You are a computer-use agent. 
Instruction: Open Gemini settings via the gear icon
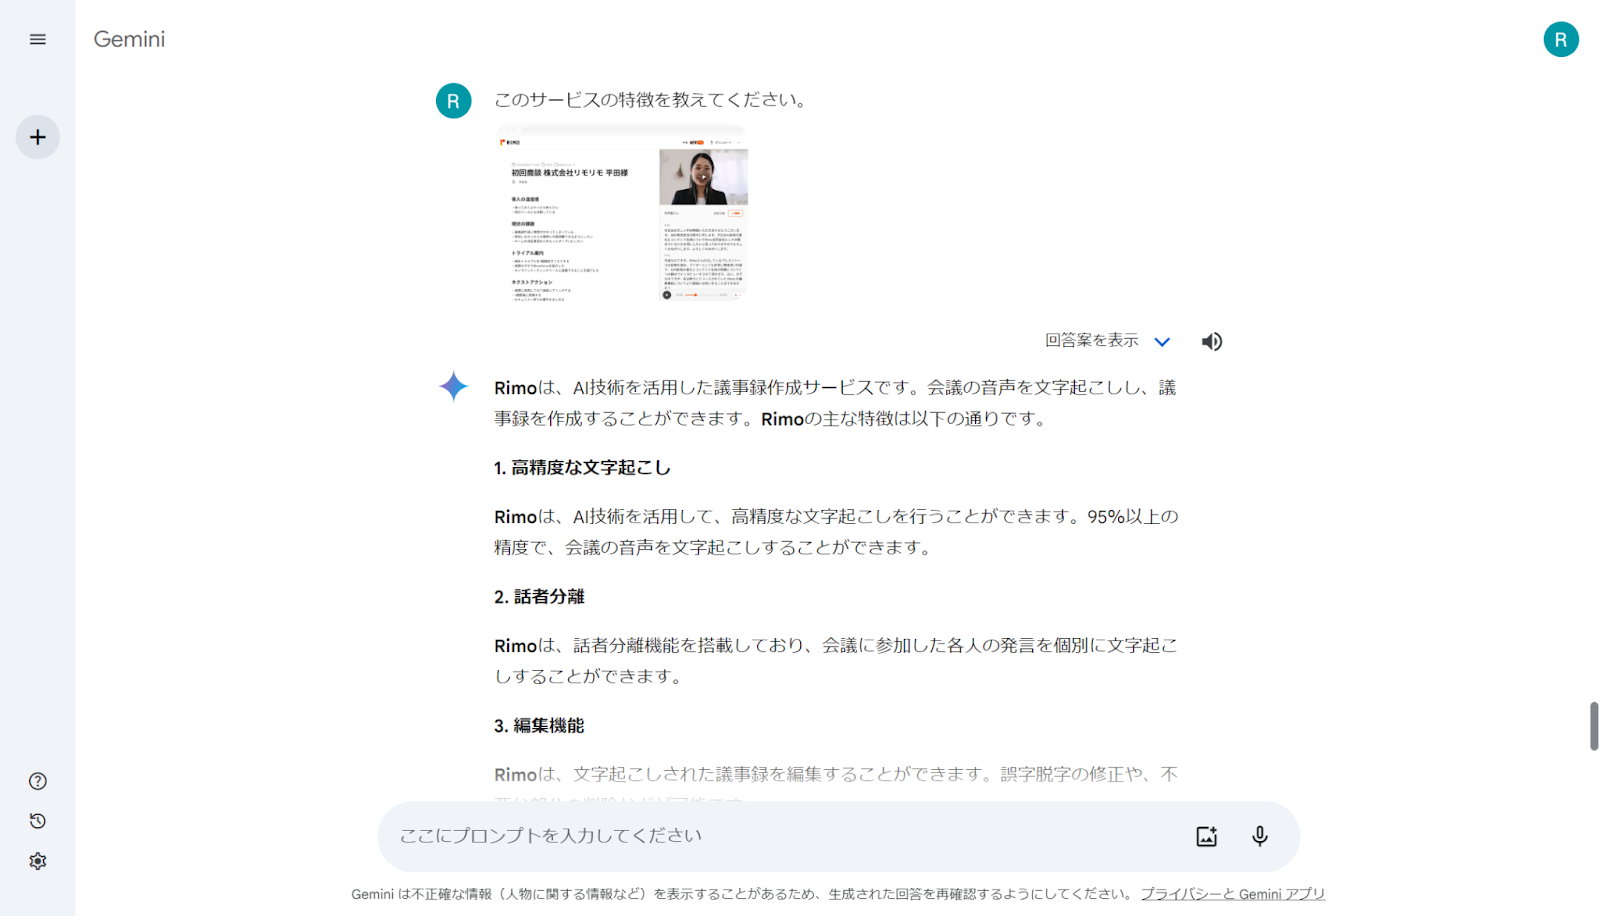(37, 861)
